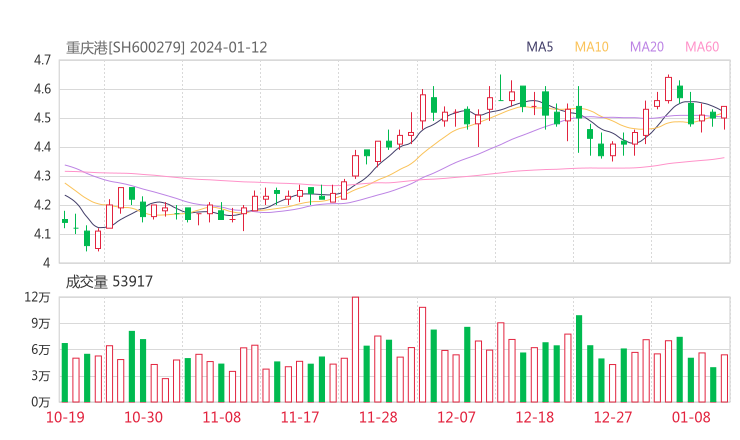Screen dimensions: 740x440
Task: Click the 9万 volume axis label
Action: pyautogui.click(x=41, y=323)
